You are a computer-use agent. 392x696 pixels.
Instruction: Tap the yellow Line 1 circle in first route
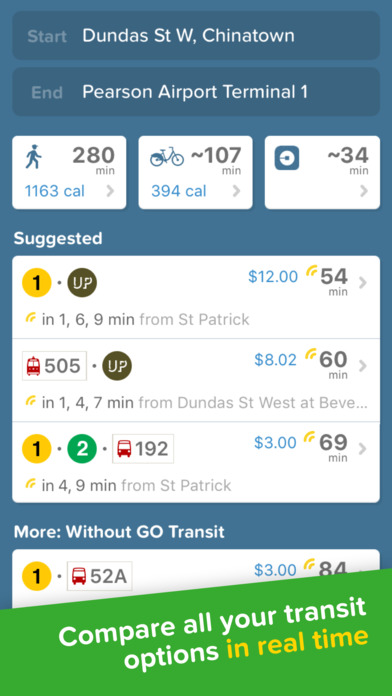pos(36,283)
